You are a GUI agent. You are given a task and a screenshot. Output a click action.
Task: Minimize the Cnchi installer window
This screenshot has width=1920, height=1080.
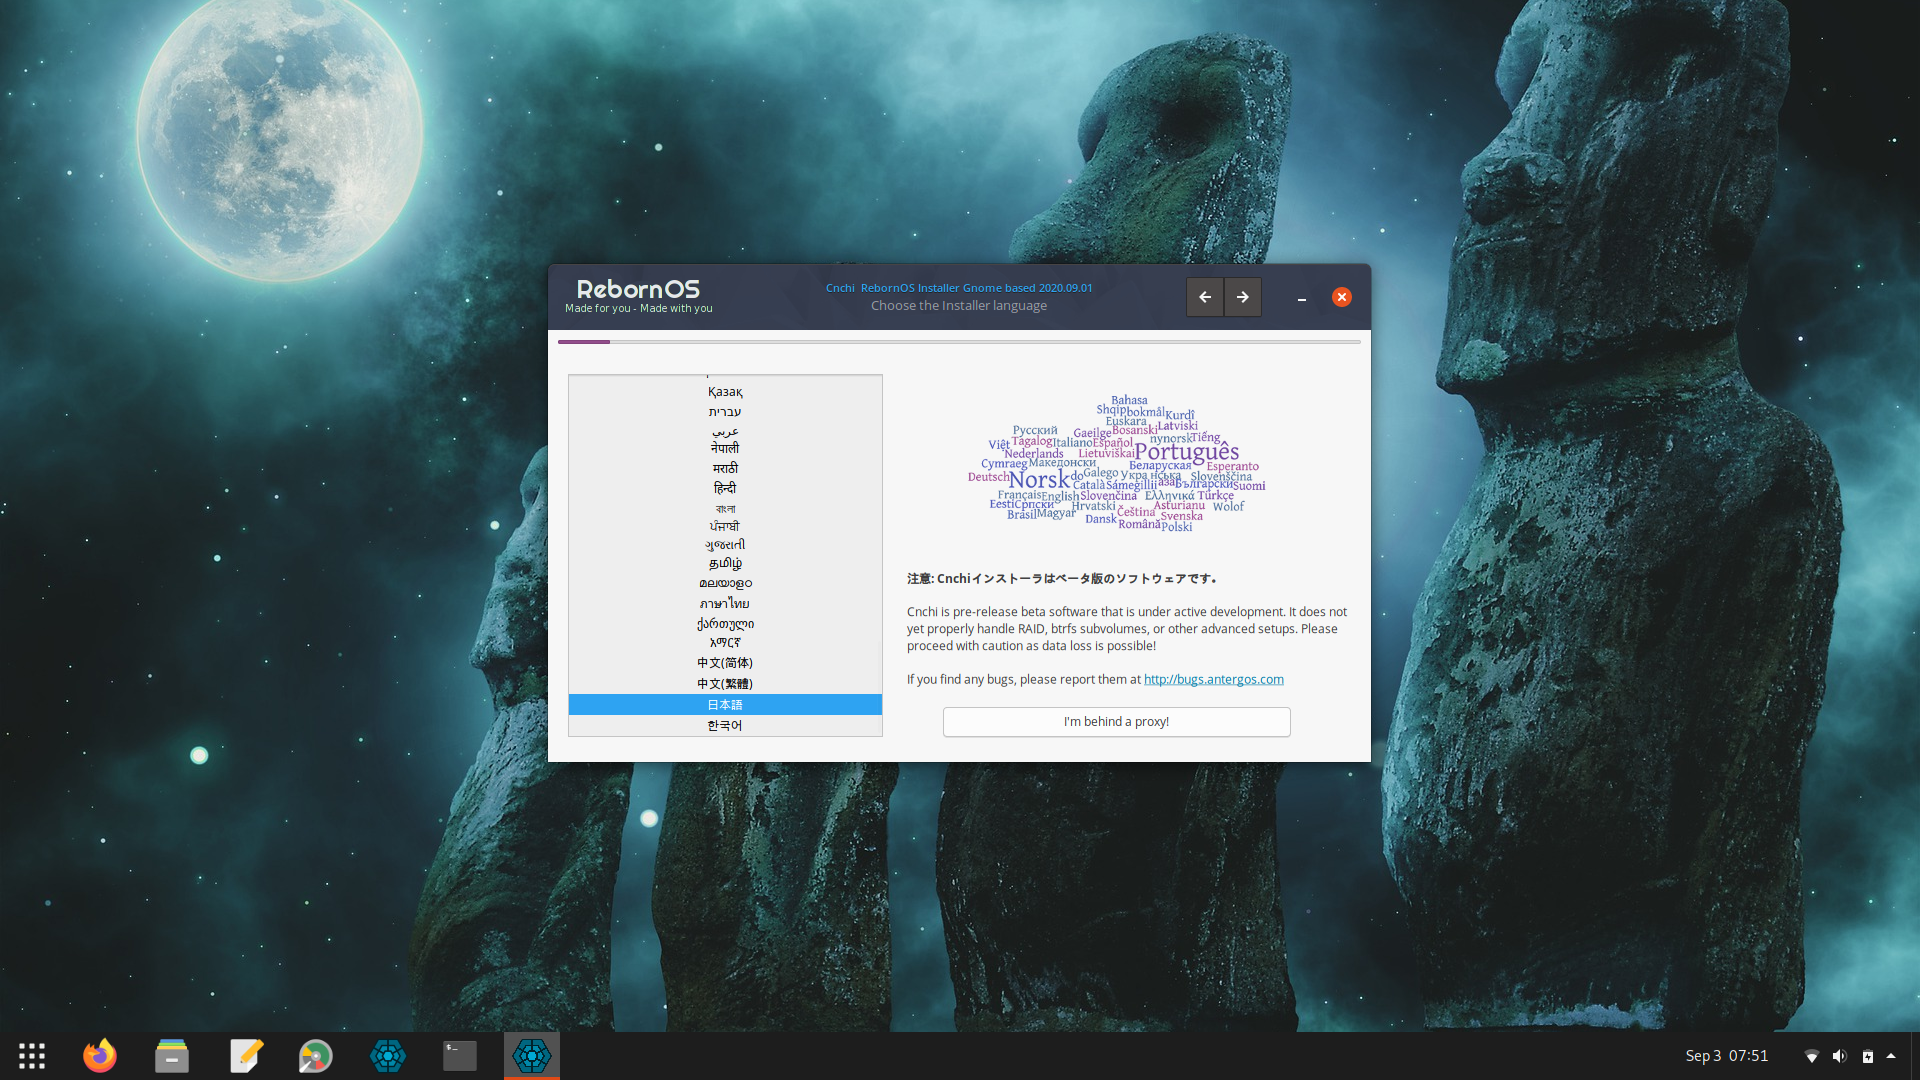click(1301, 298)
